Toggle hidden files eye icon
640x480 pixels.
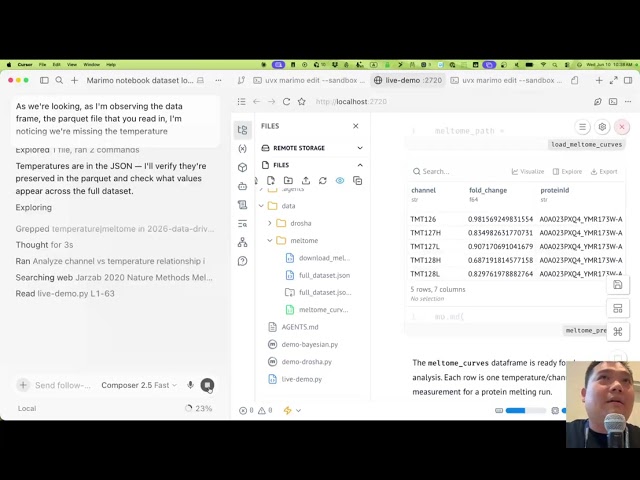click(x=340, y=180)
